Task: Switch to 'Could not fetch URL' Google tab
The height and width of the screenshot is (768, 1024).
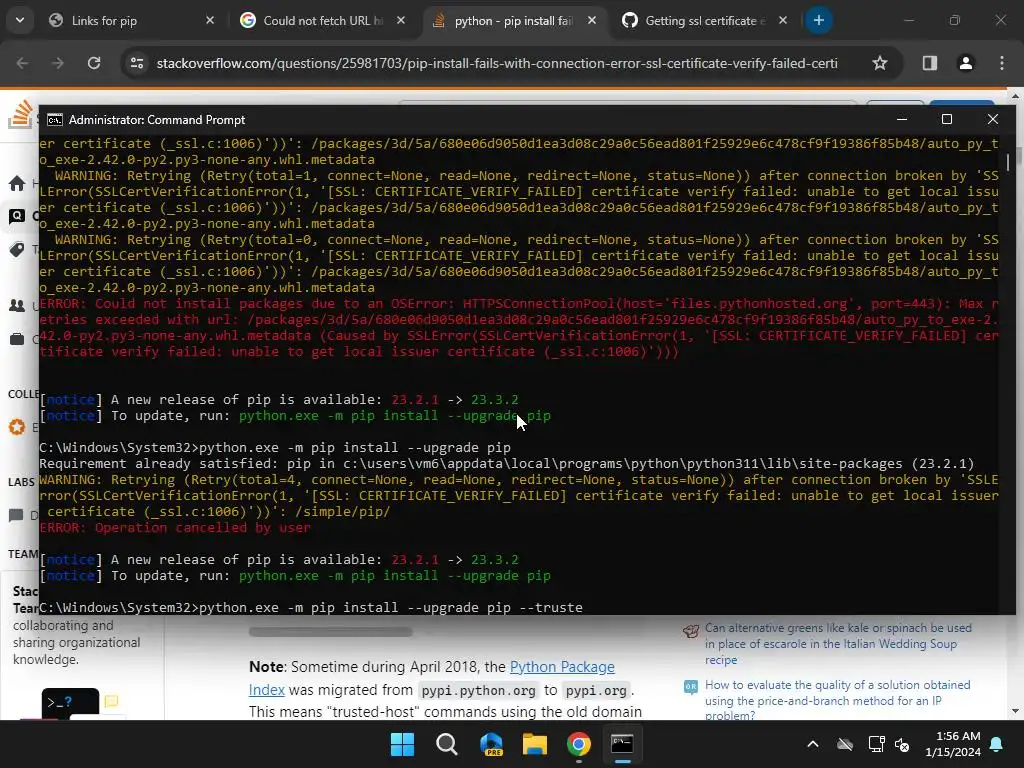Action: coord(323,21)
